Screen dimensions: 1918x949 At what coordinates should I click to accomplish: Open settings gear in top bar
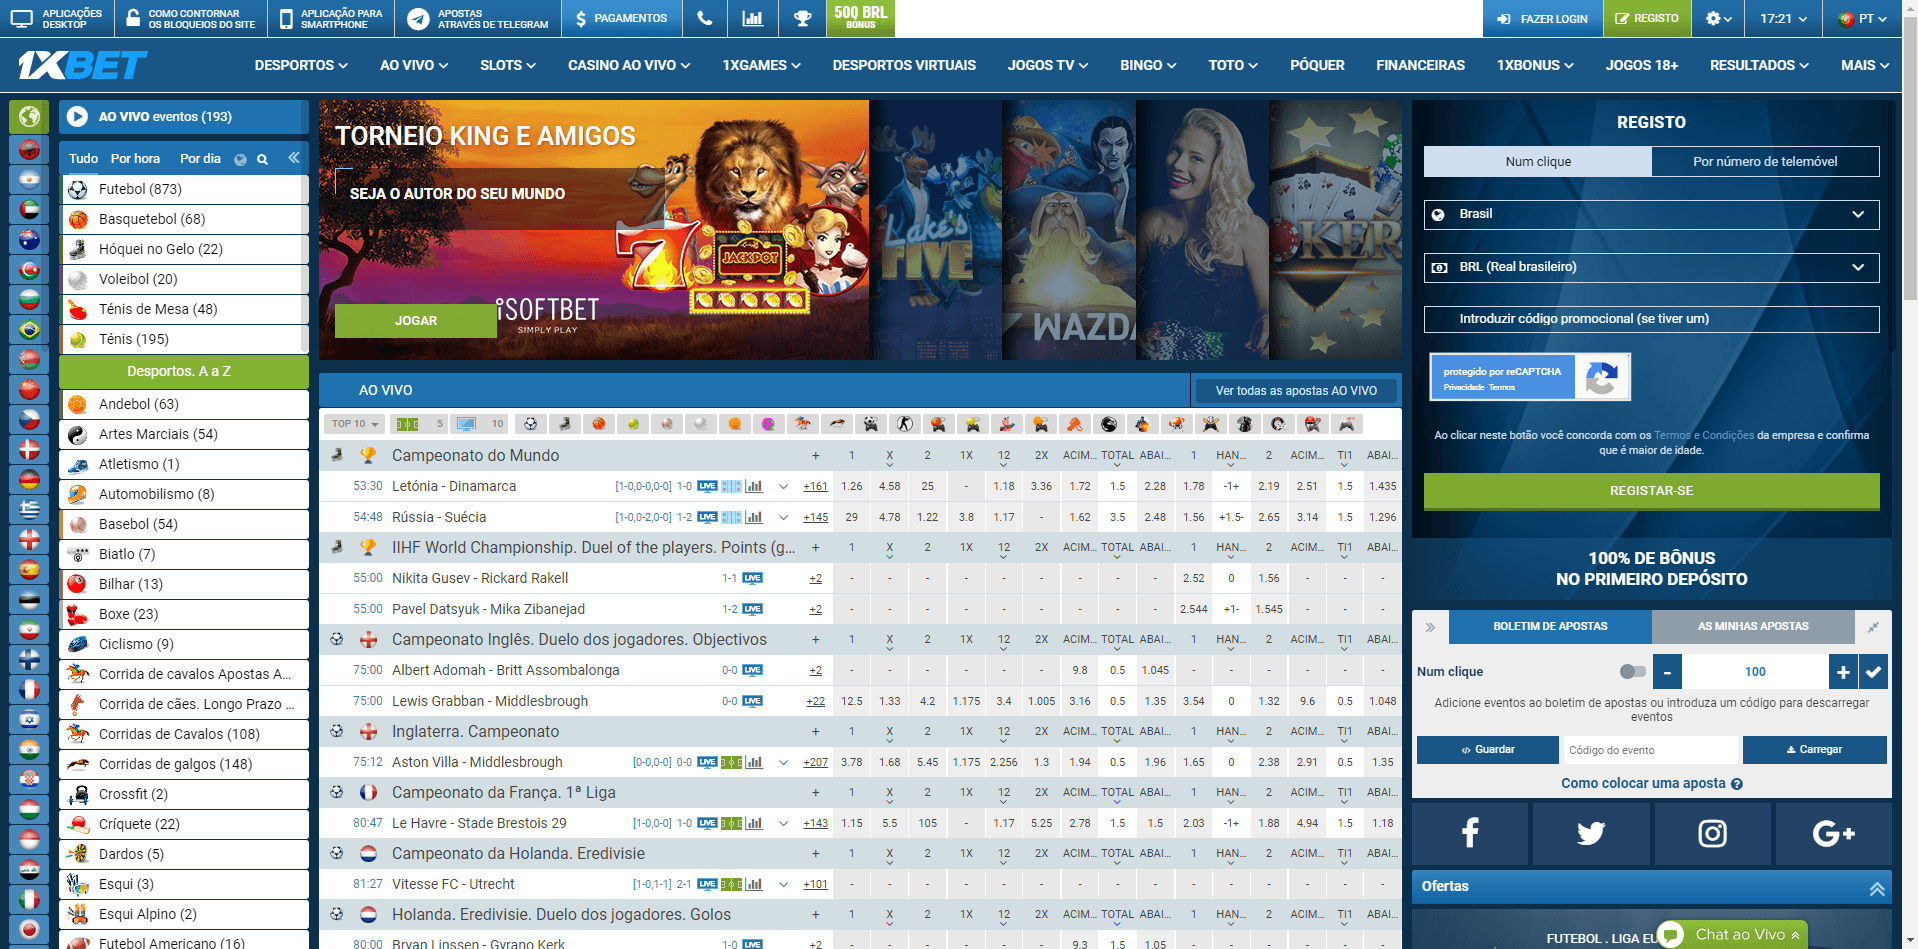tap(1718, 18)
